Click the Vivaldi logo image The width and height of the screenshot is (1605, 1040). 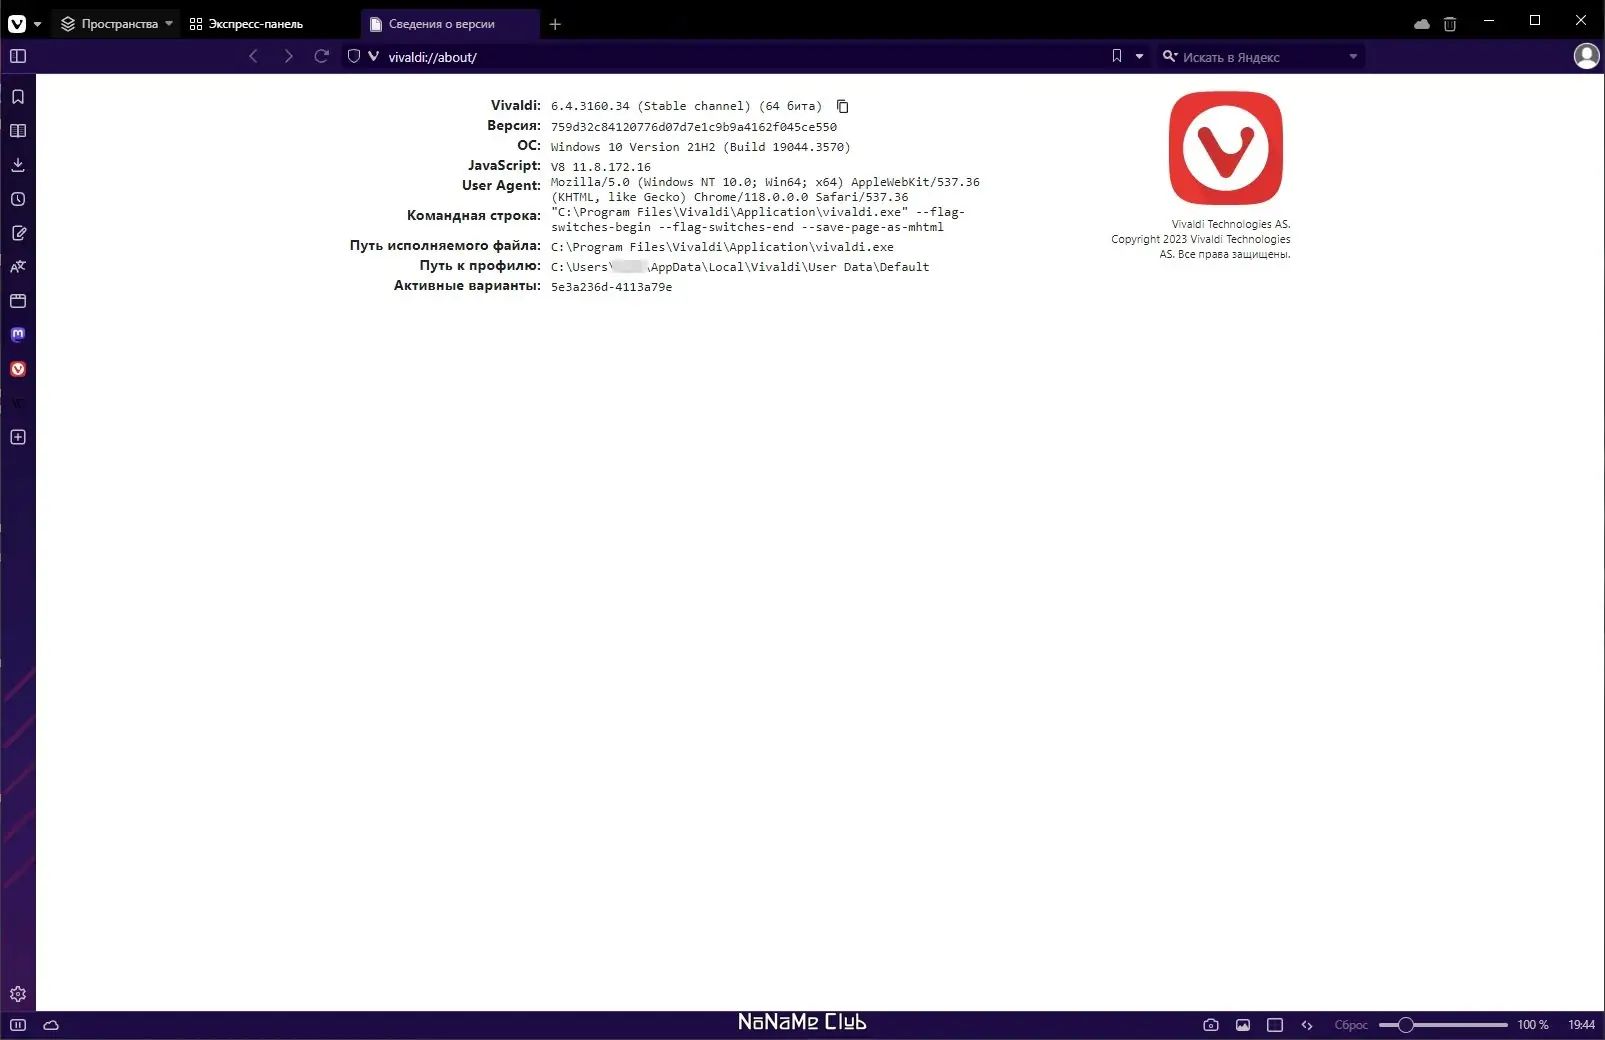tap(1225, 148)
